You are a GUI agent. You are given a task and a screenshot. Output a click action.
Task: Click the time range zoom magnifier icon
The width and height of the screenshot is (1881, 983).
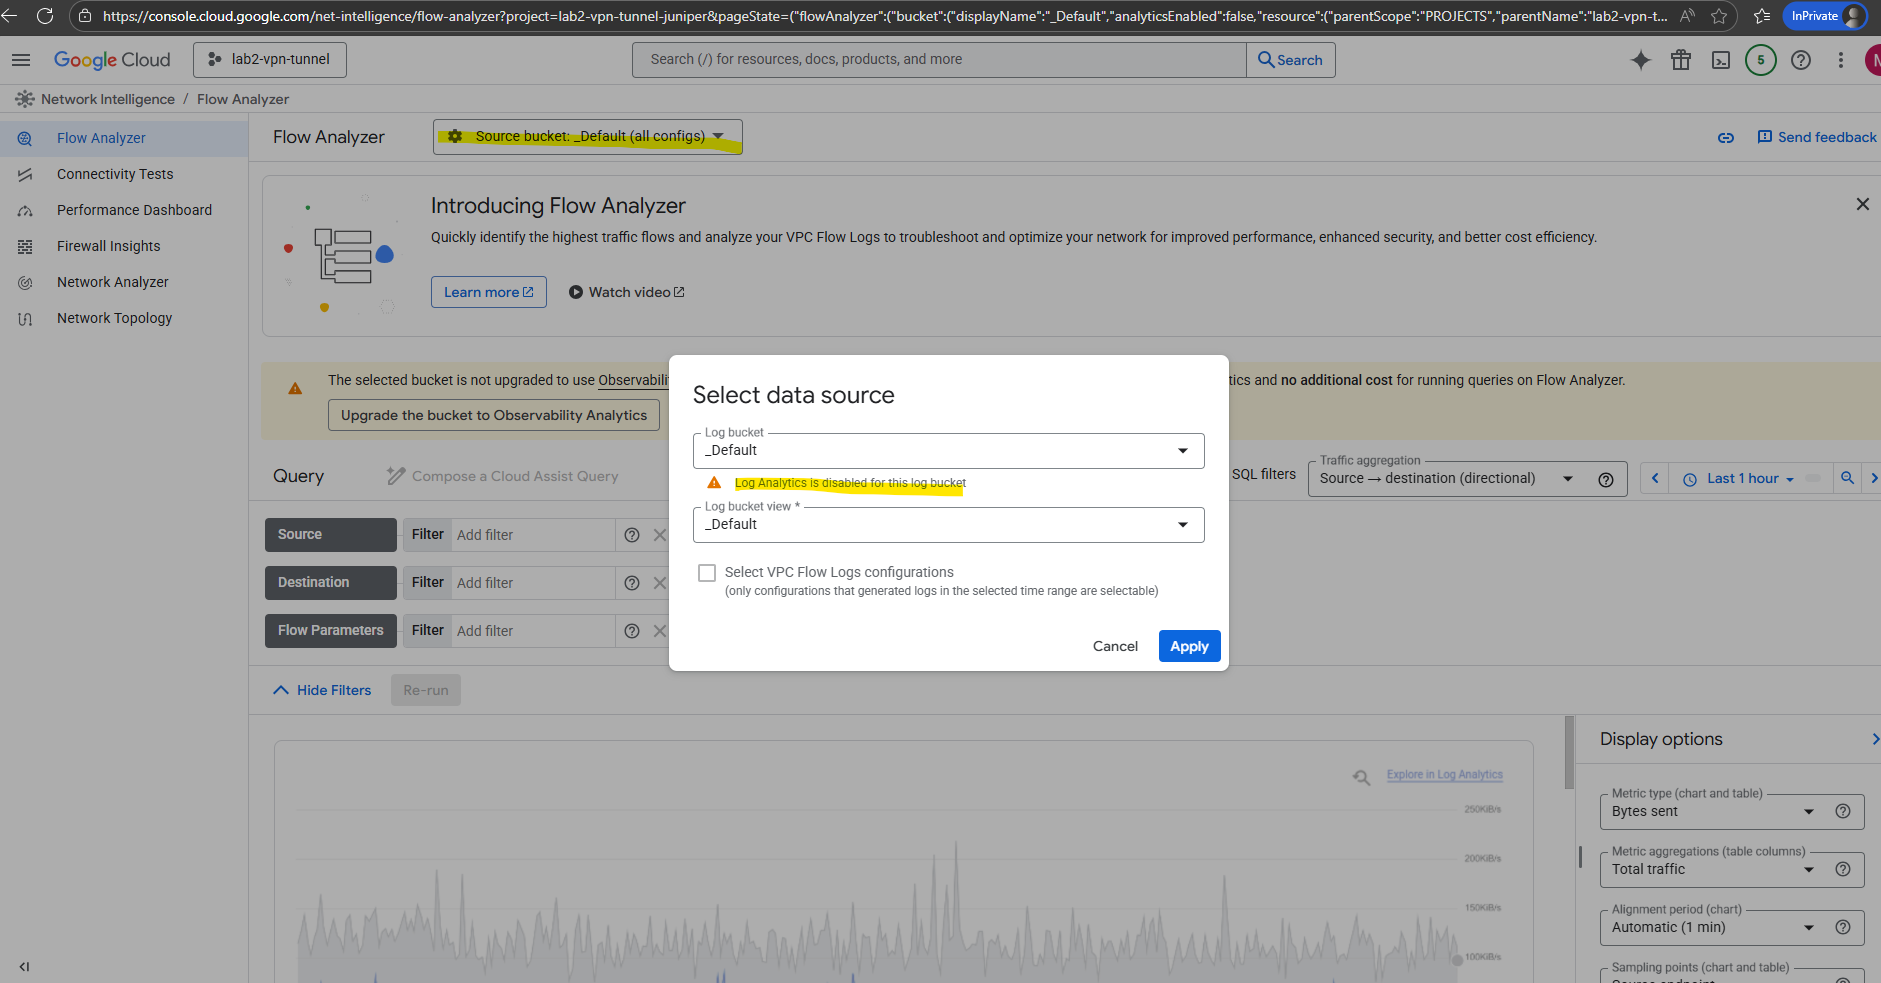click(x=1848, y=478)
